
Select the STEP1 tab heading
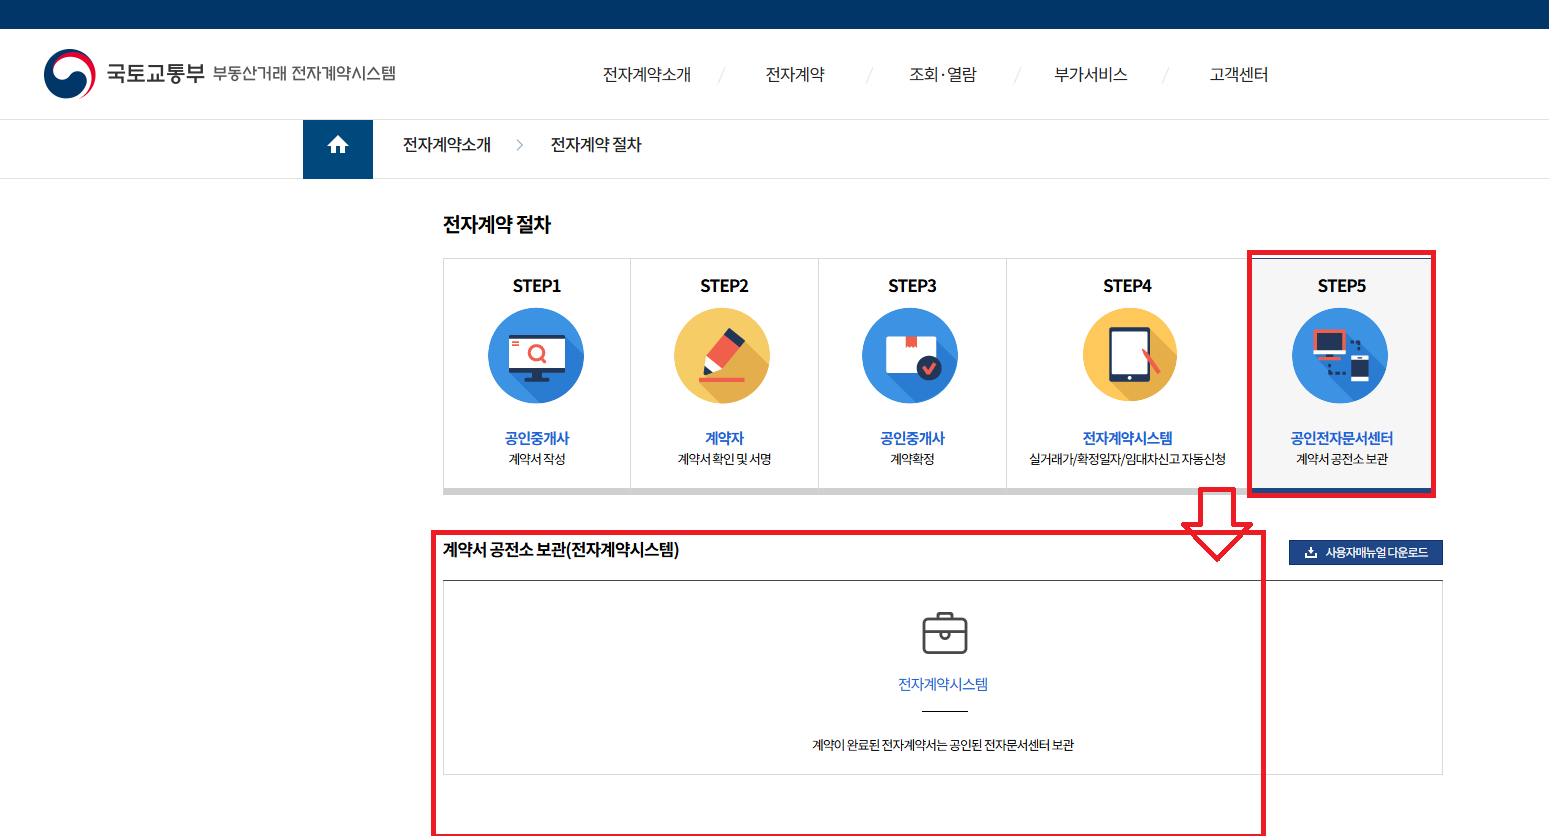[537, 286]
